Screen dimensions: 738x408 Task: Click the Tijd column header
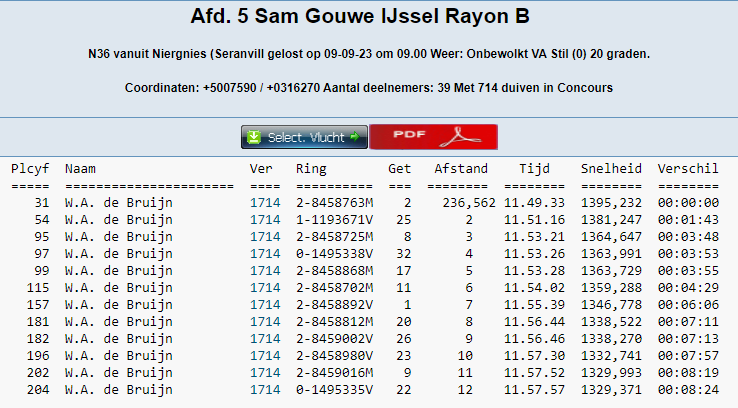coord(534,169)
